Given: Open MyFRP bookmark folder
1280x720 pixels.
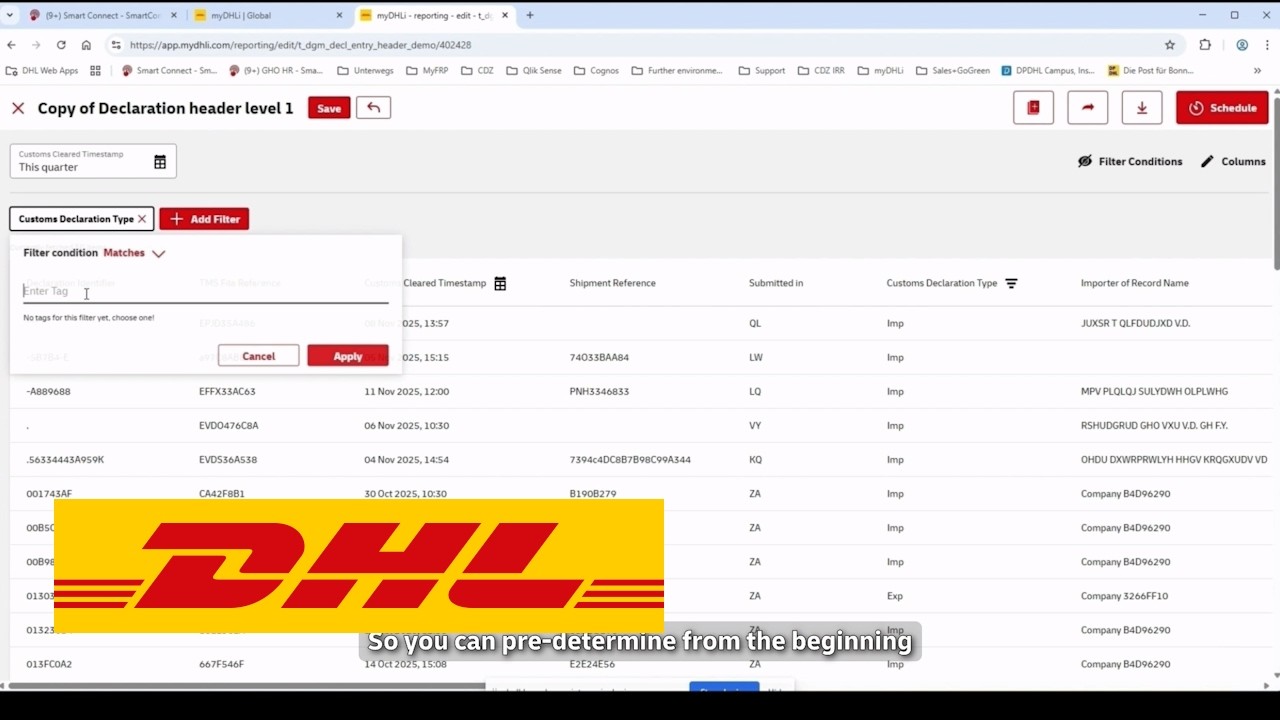Looking at the screenshot, I should 428,71.
